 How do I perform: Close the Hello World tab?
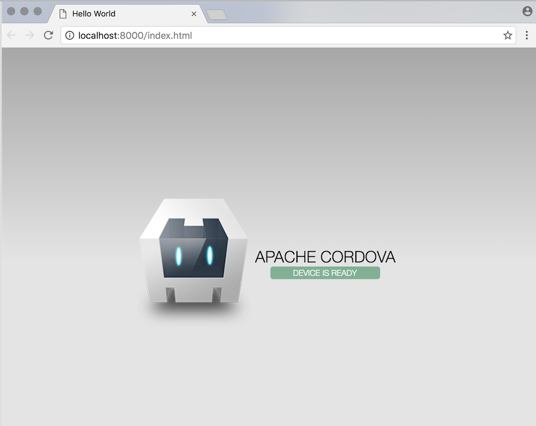coord(194,14)
